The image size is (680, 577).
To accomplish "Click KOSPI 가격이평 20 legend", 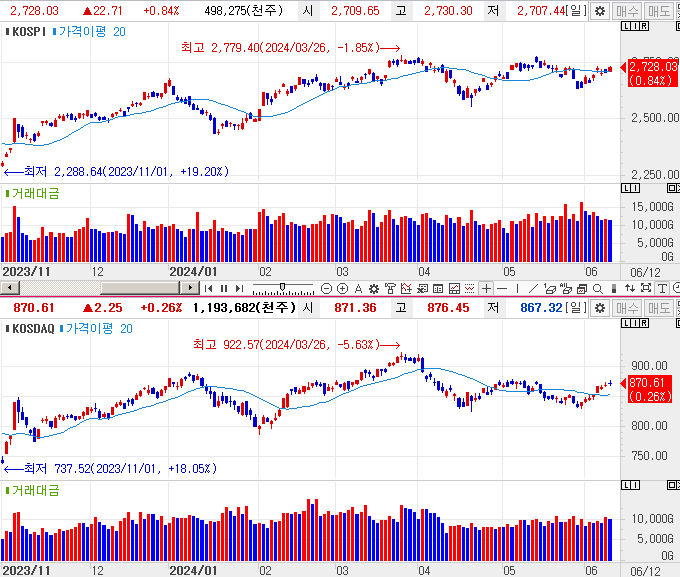I will pos(89,32).
